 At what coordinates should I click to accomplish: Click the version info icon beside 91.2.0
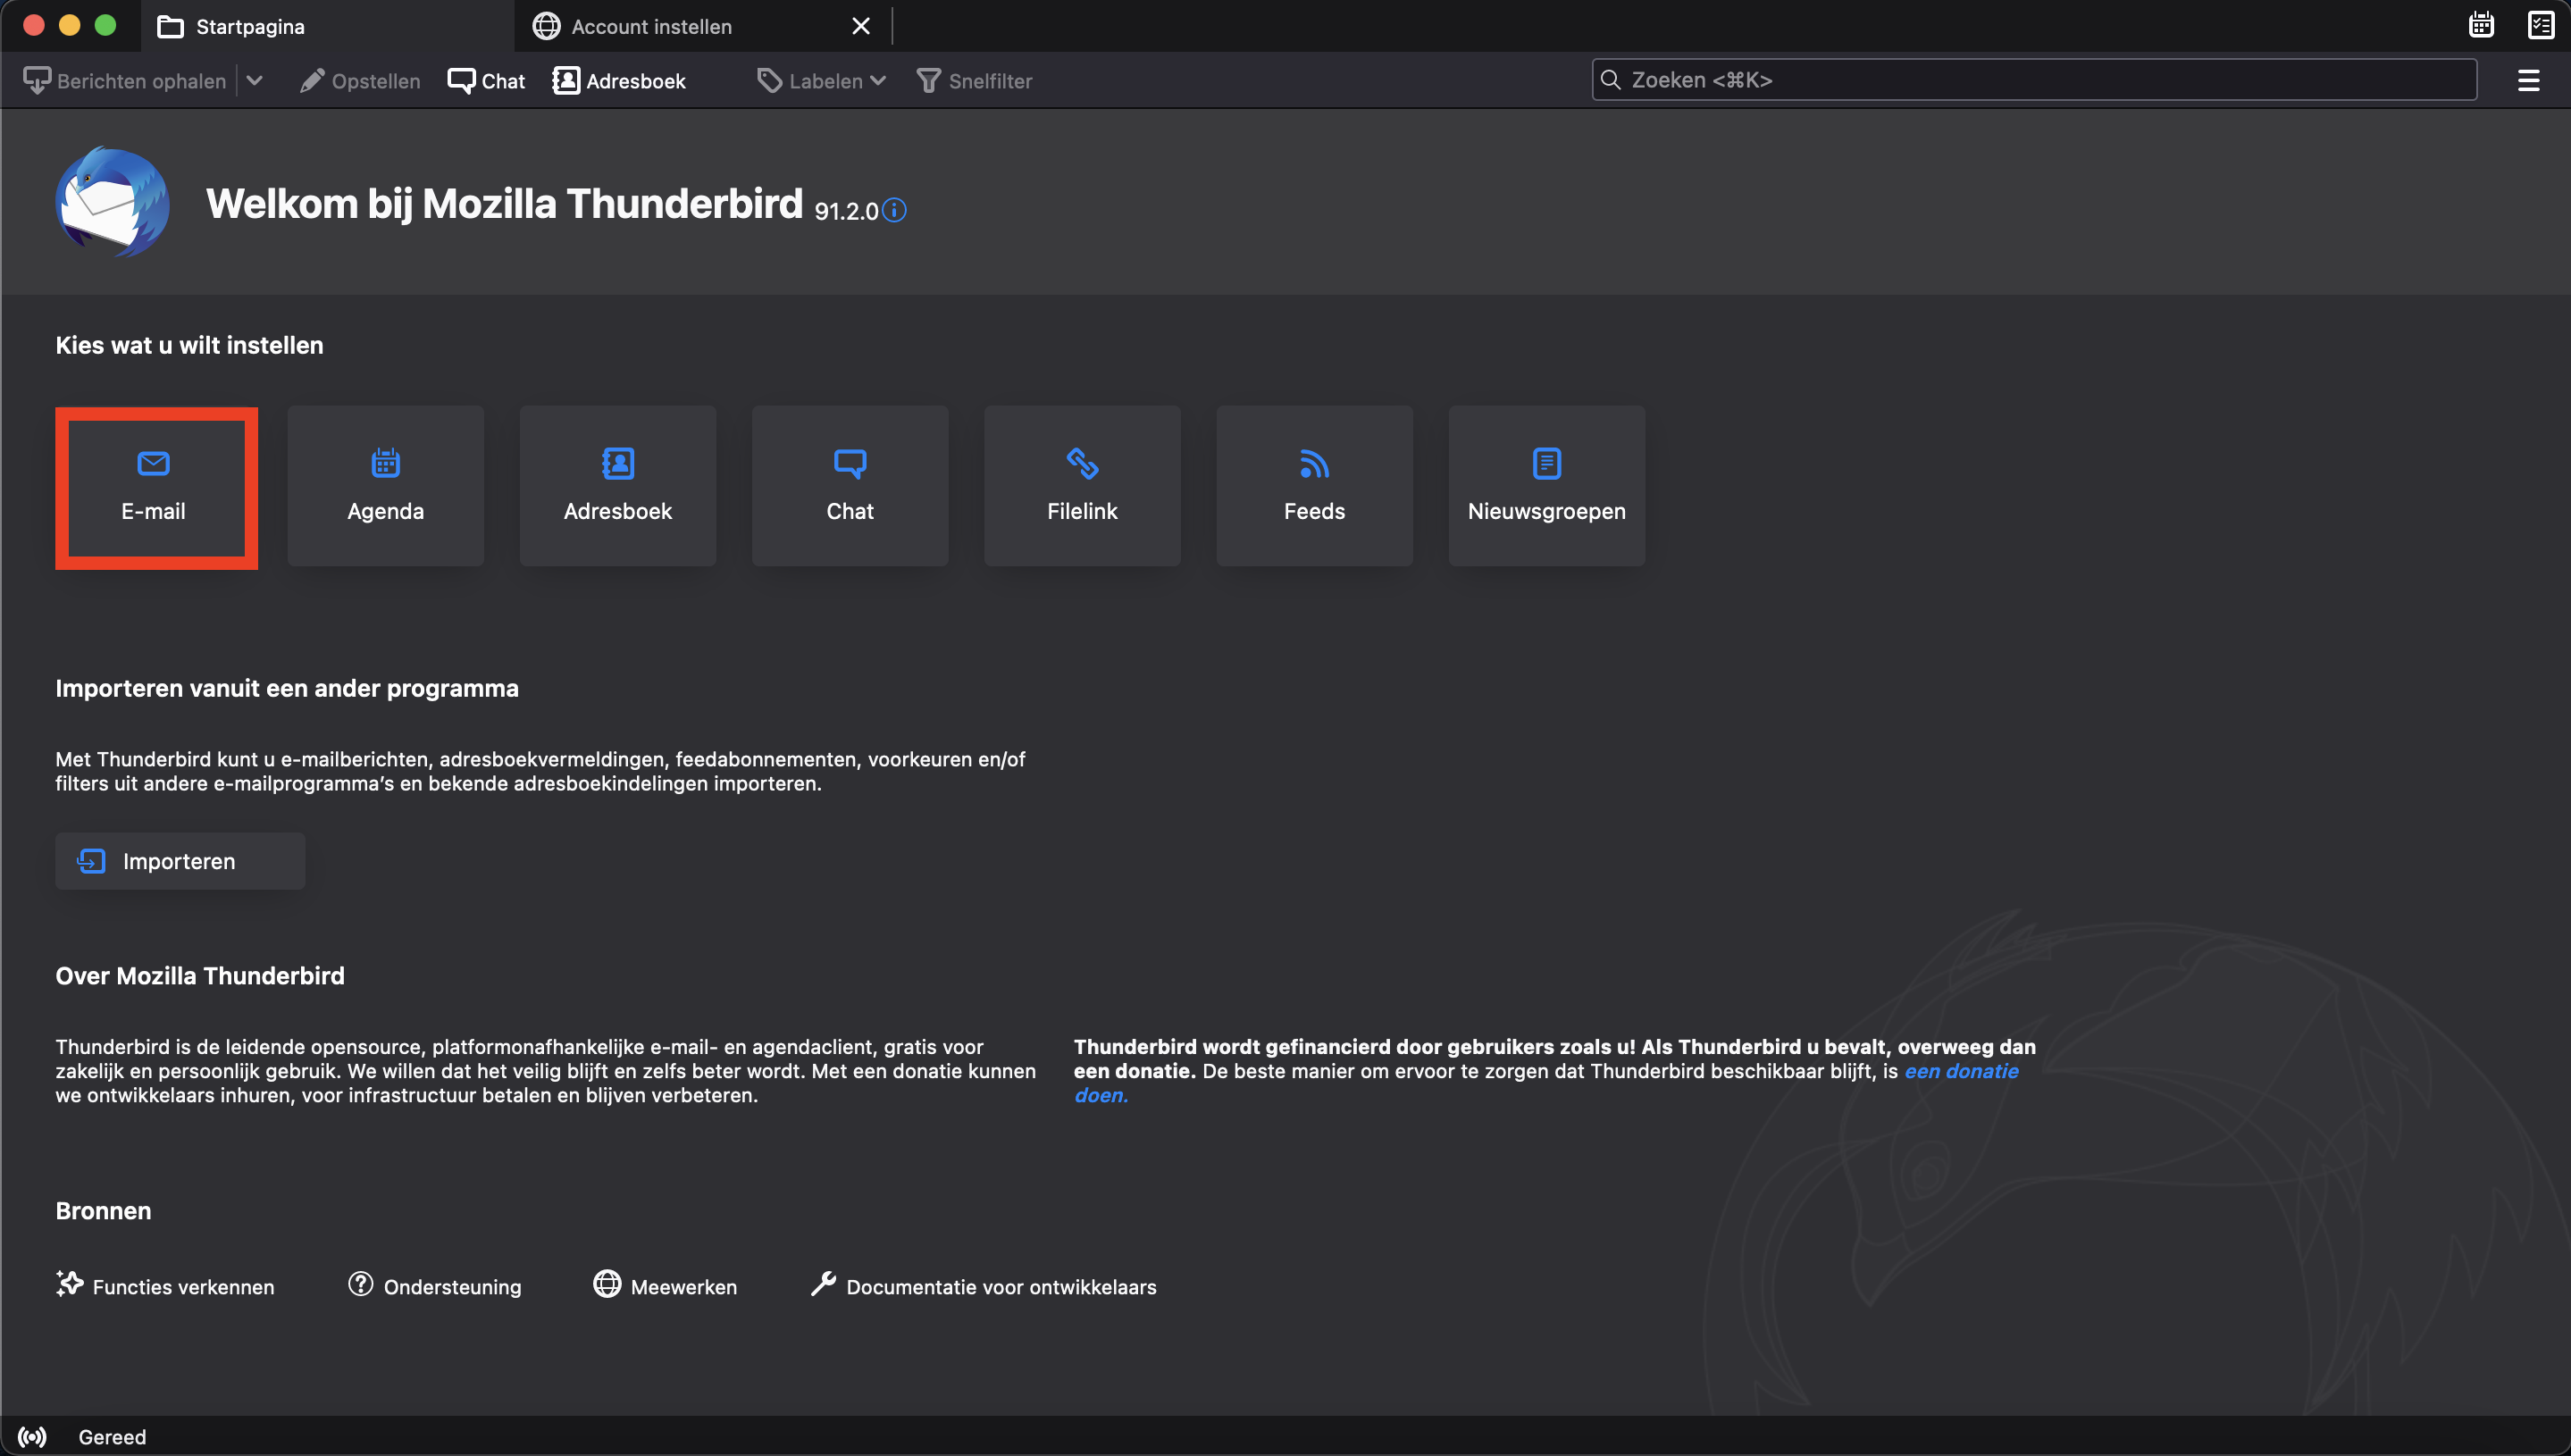pos(894,210)
